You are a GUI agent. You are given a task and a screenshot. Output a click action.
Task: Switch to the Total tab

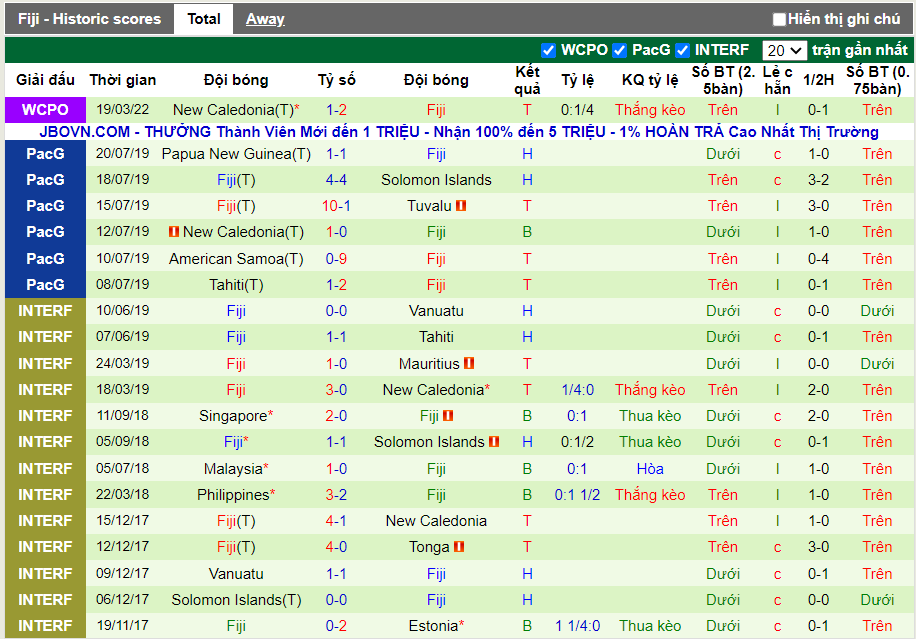pos(203,19)
